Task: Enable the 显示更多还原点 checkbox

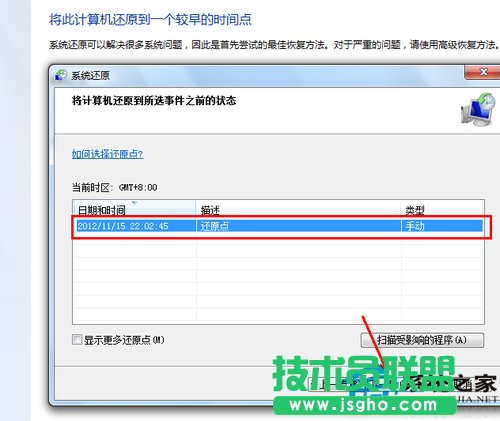Action: (77, 340)
